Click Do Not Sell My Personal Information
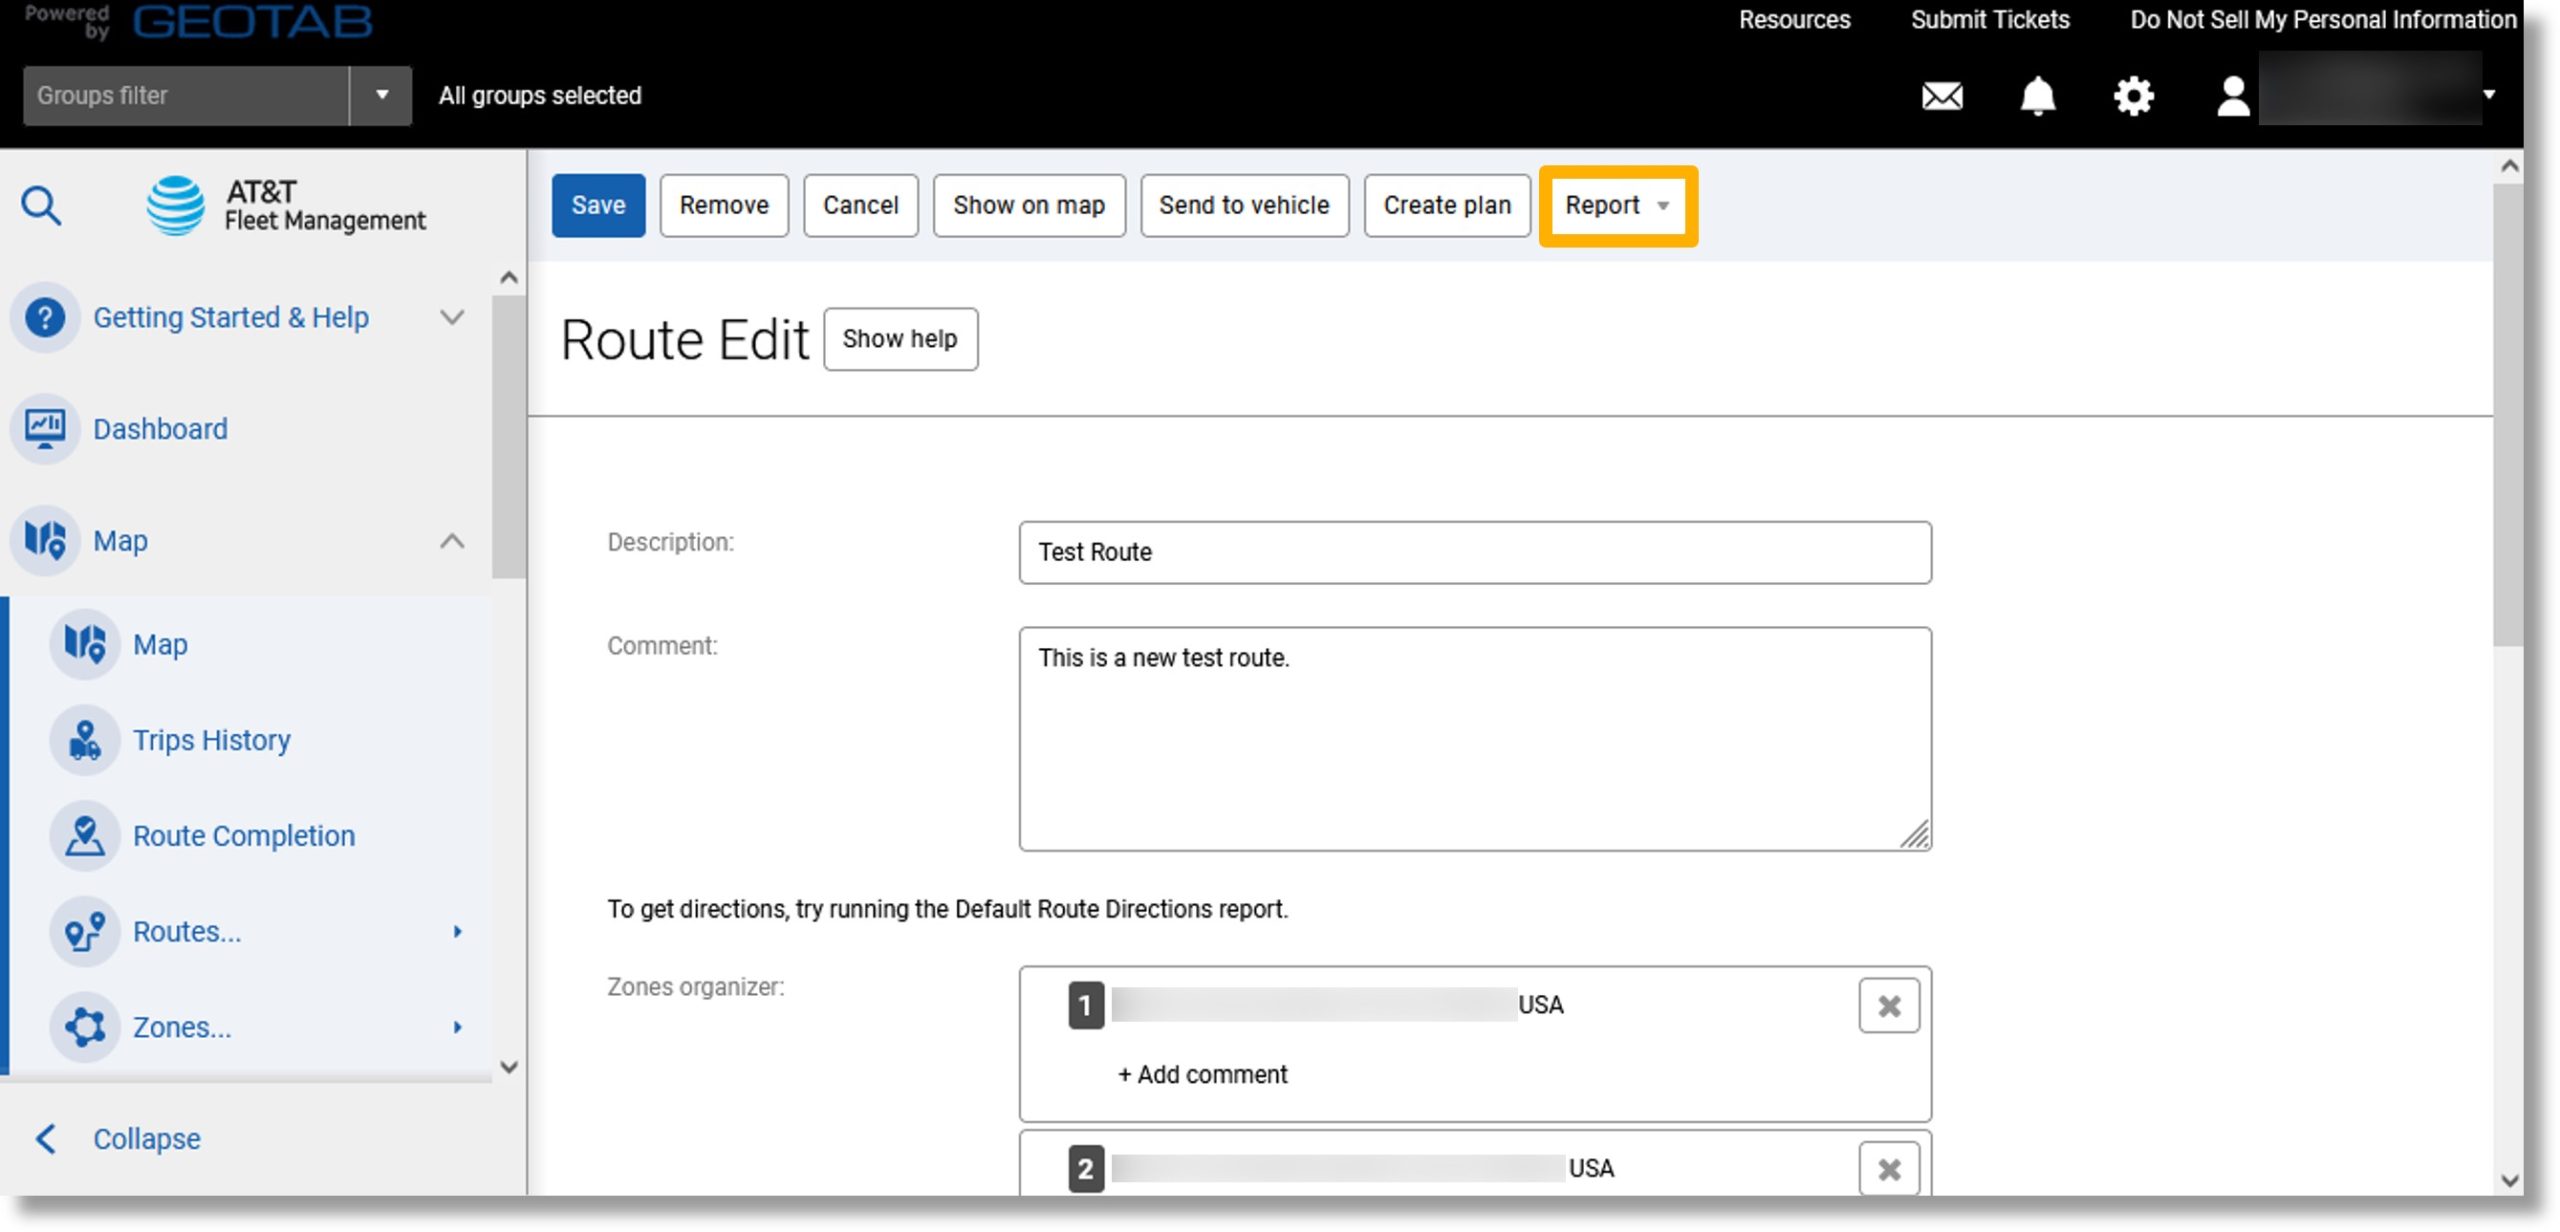 [x=2323, y=20]
